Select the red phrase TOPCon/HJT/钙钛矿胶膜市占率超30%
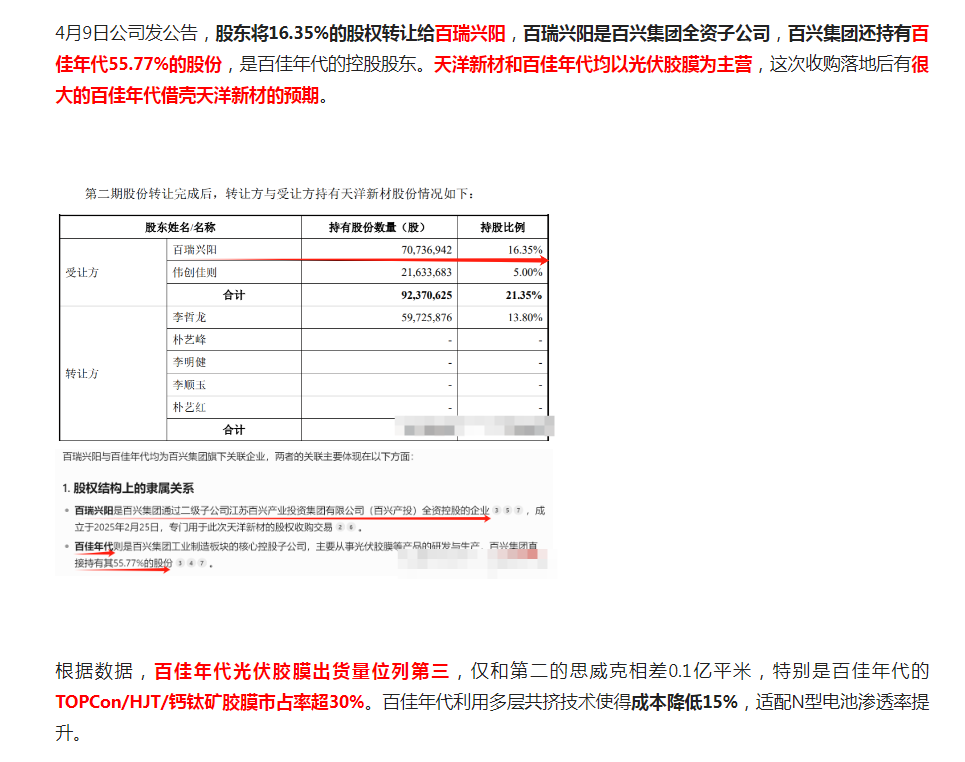This screenshot has height=762, width=965. coord(210,702)
